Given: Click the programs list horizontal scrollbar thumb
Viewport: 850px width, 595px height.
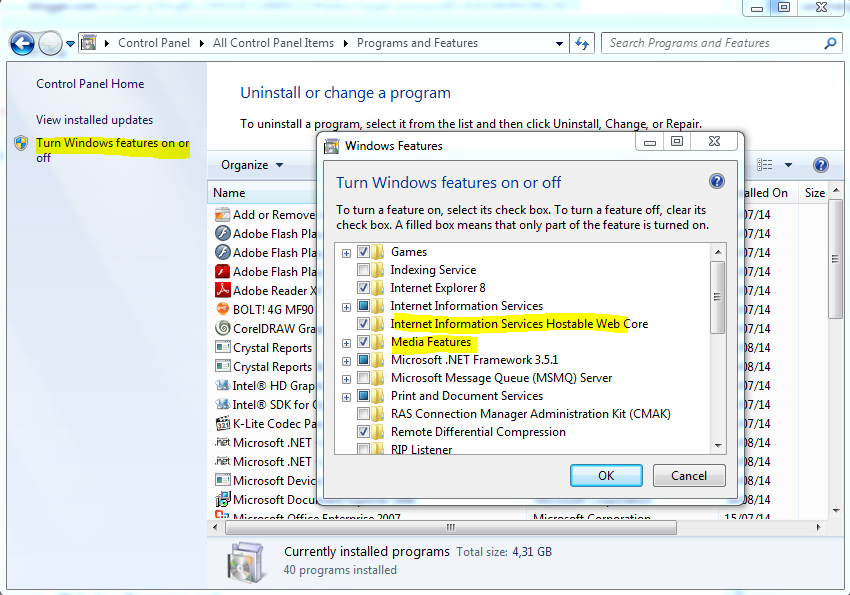Looking at the screenshot, I should pos(450,527).
